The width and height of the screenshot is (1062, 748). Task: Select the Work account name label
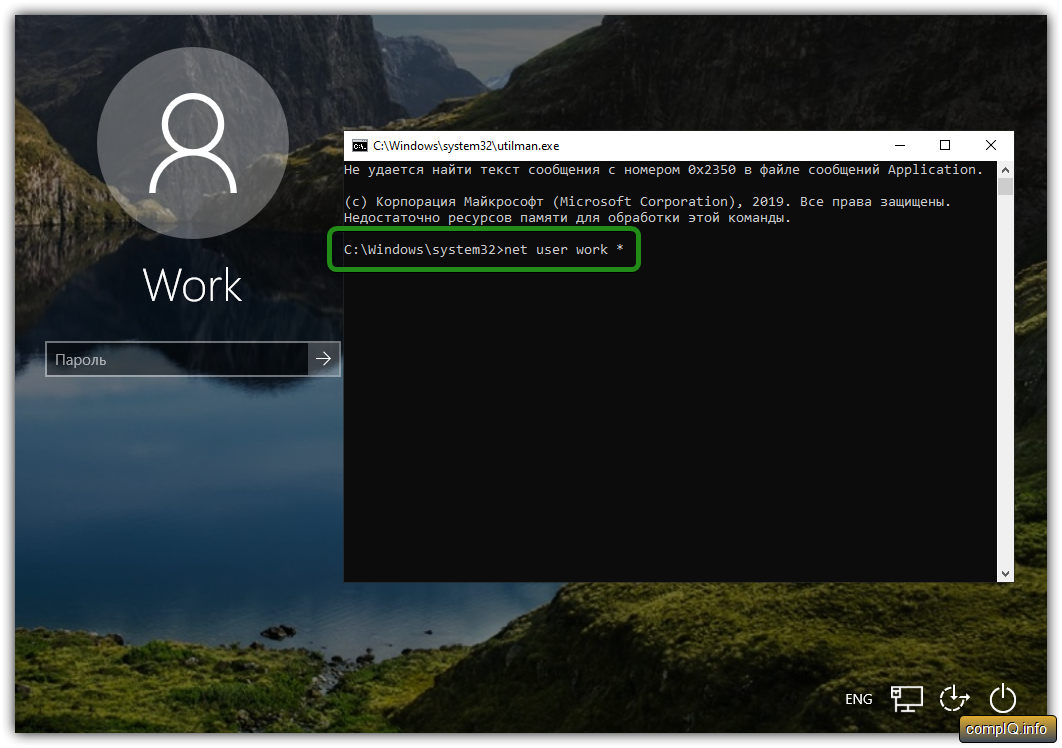tap(192, 285)
